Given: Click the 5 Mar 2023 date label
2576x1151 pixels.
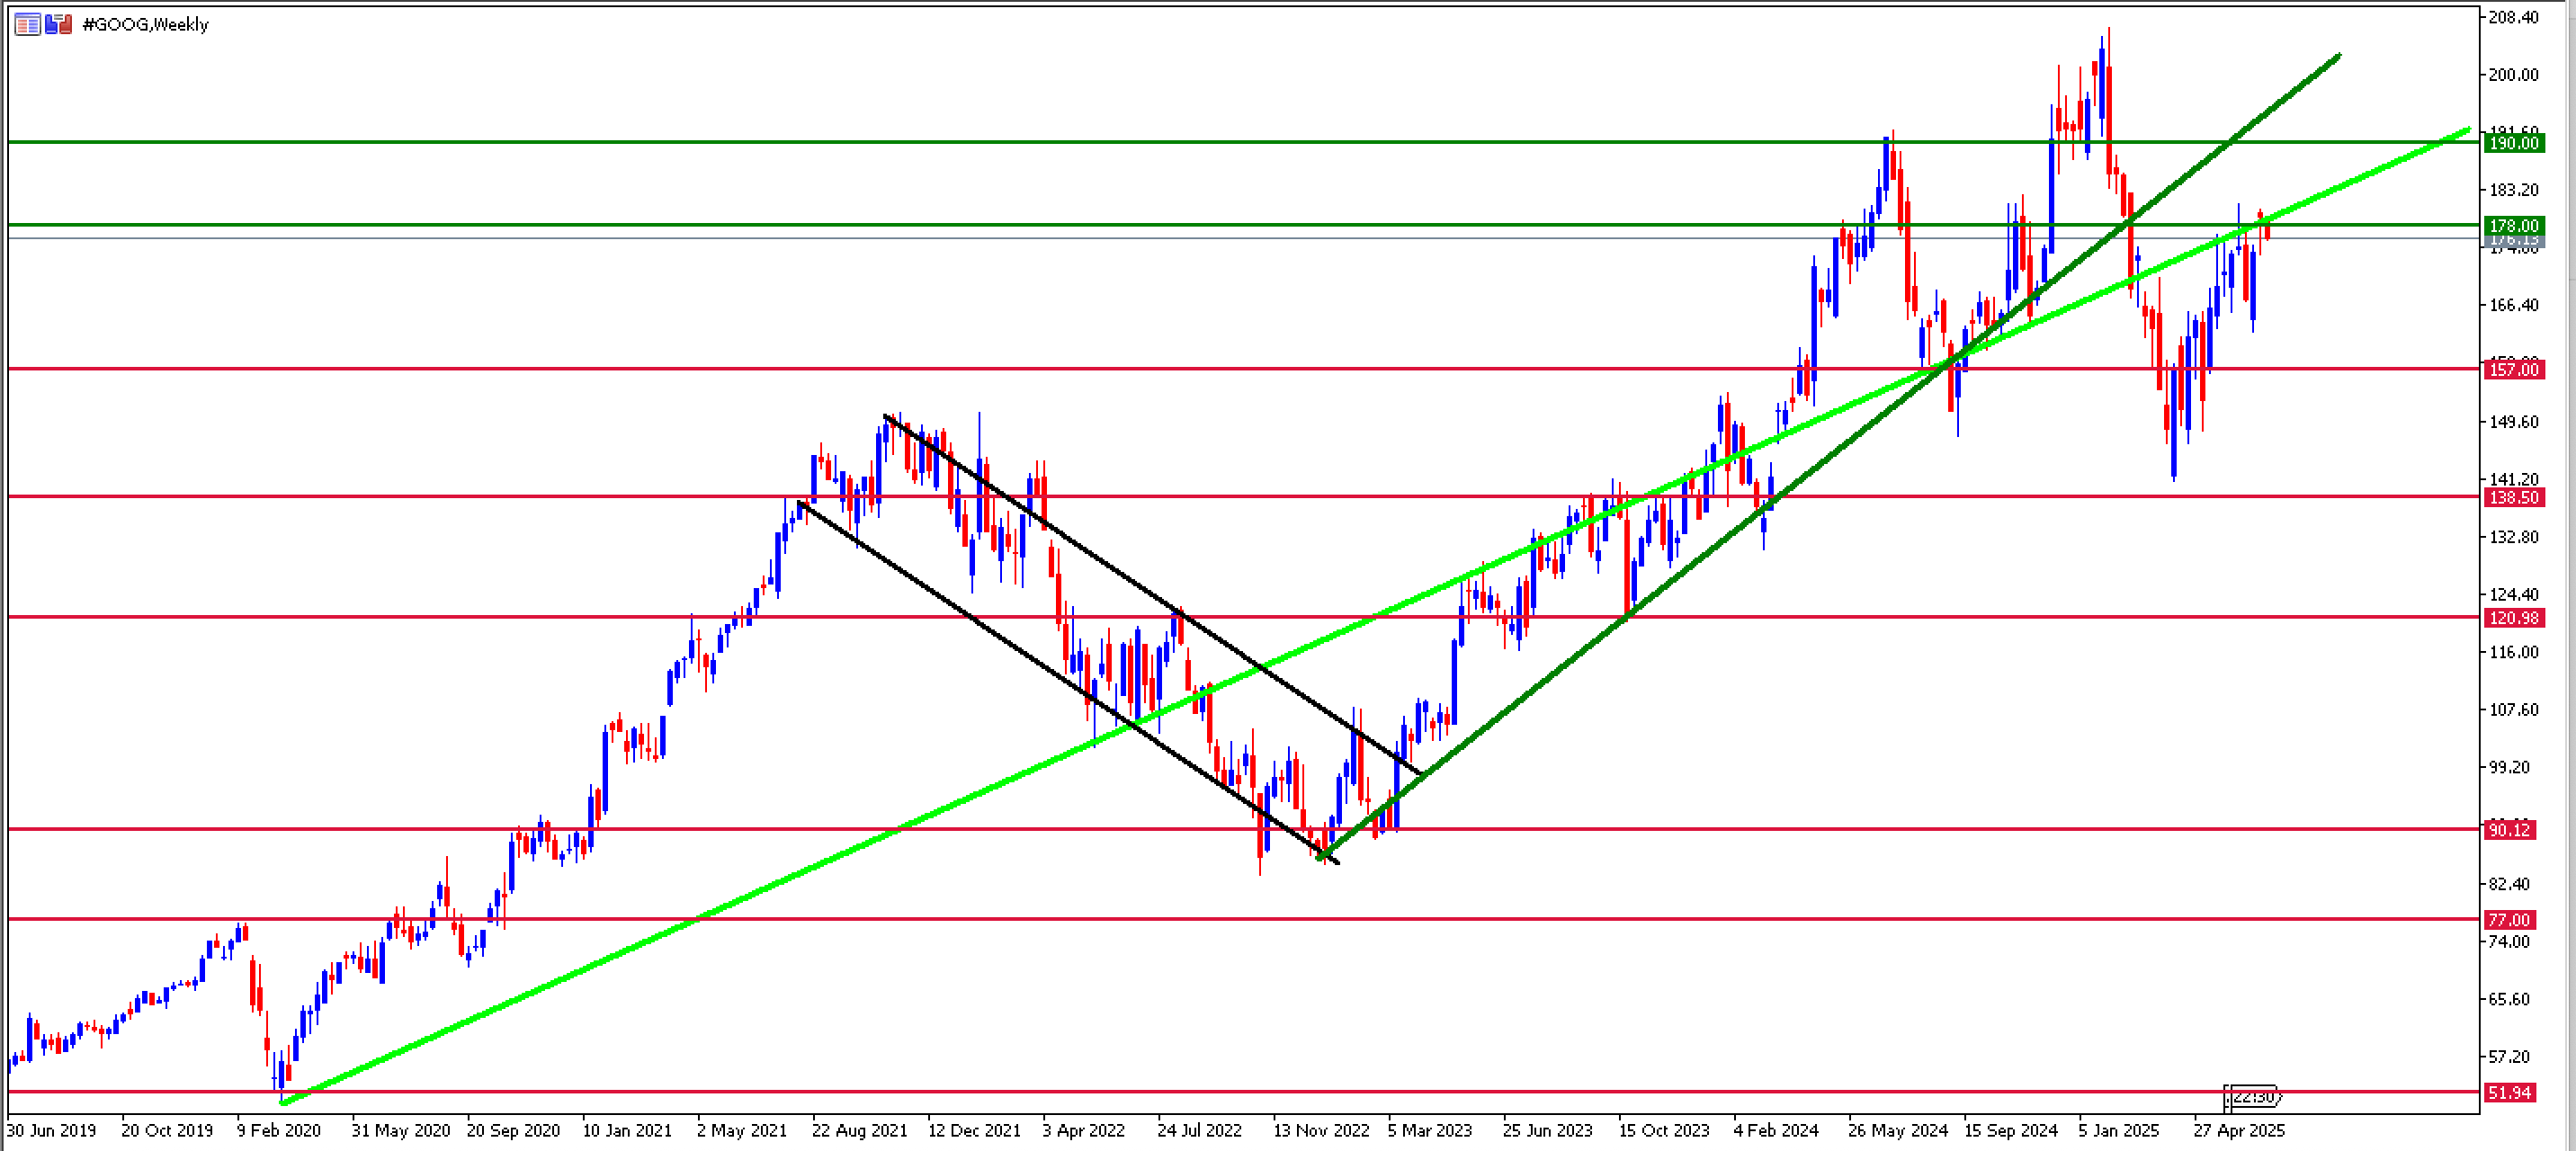Looking at the screenshot, I should click(1429, 1131).
